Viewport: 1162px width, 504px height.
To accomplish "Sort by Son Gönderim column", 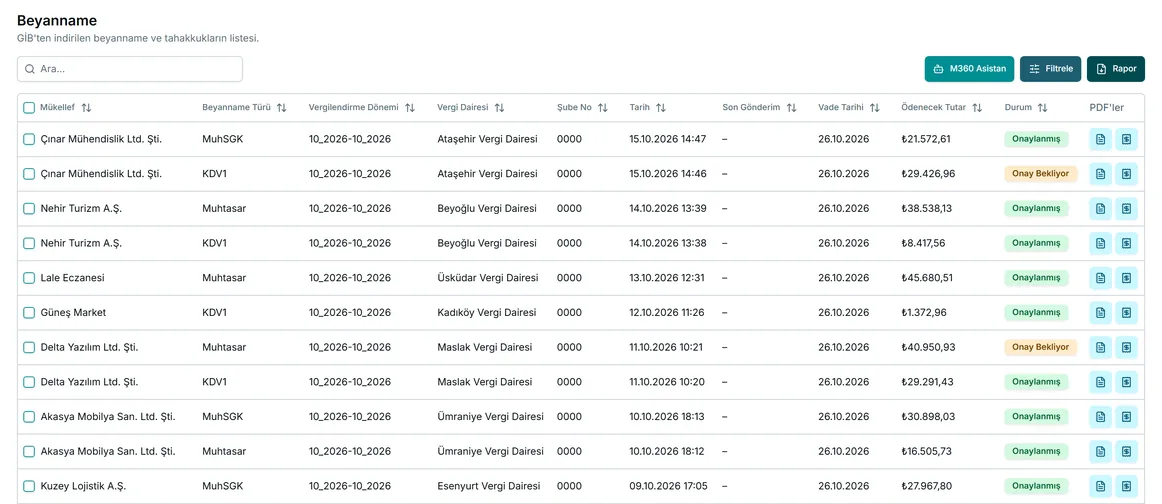I will pyautogui.click(x=791, y=107).
